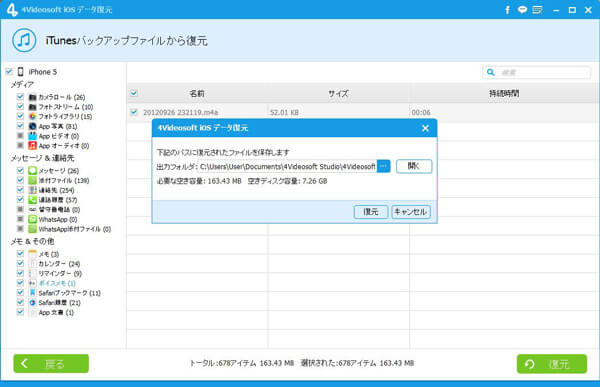This screenshot has height=387, width=600.
Task: Uncheck the 連絡先 (254) checkbox
Action: [x=20, y=190]
